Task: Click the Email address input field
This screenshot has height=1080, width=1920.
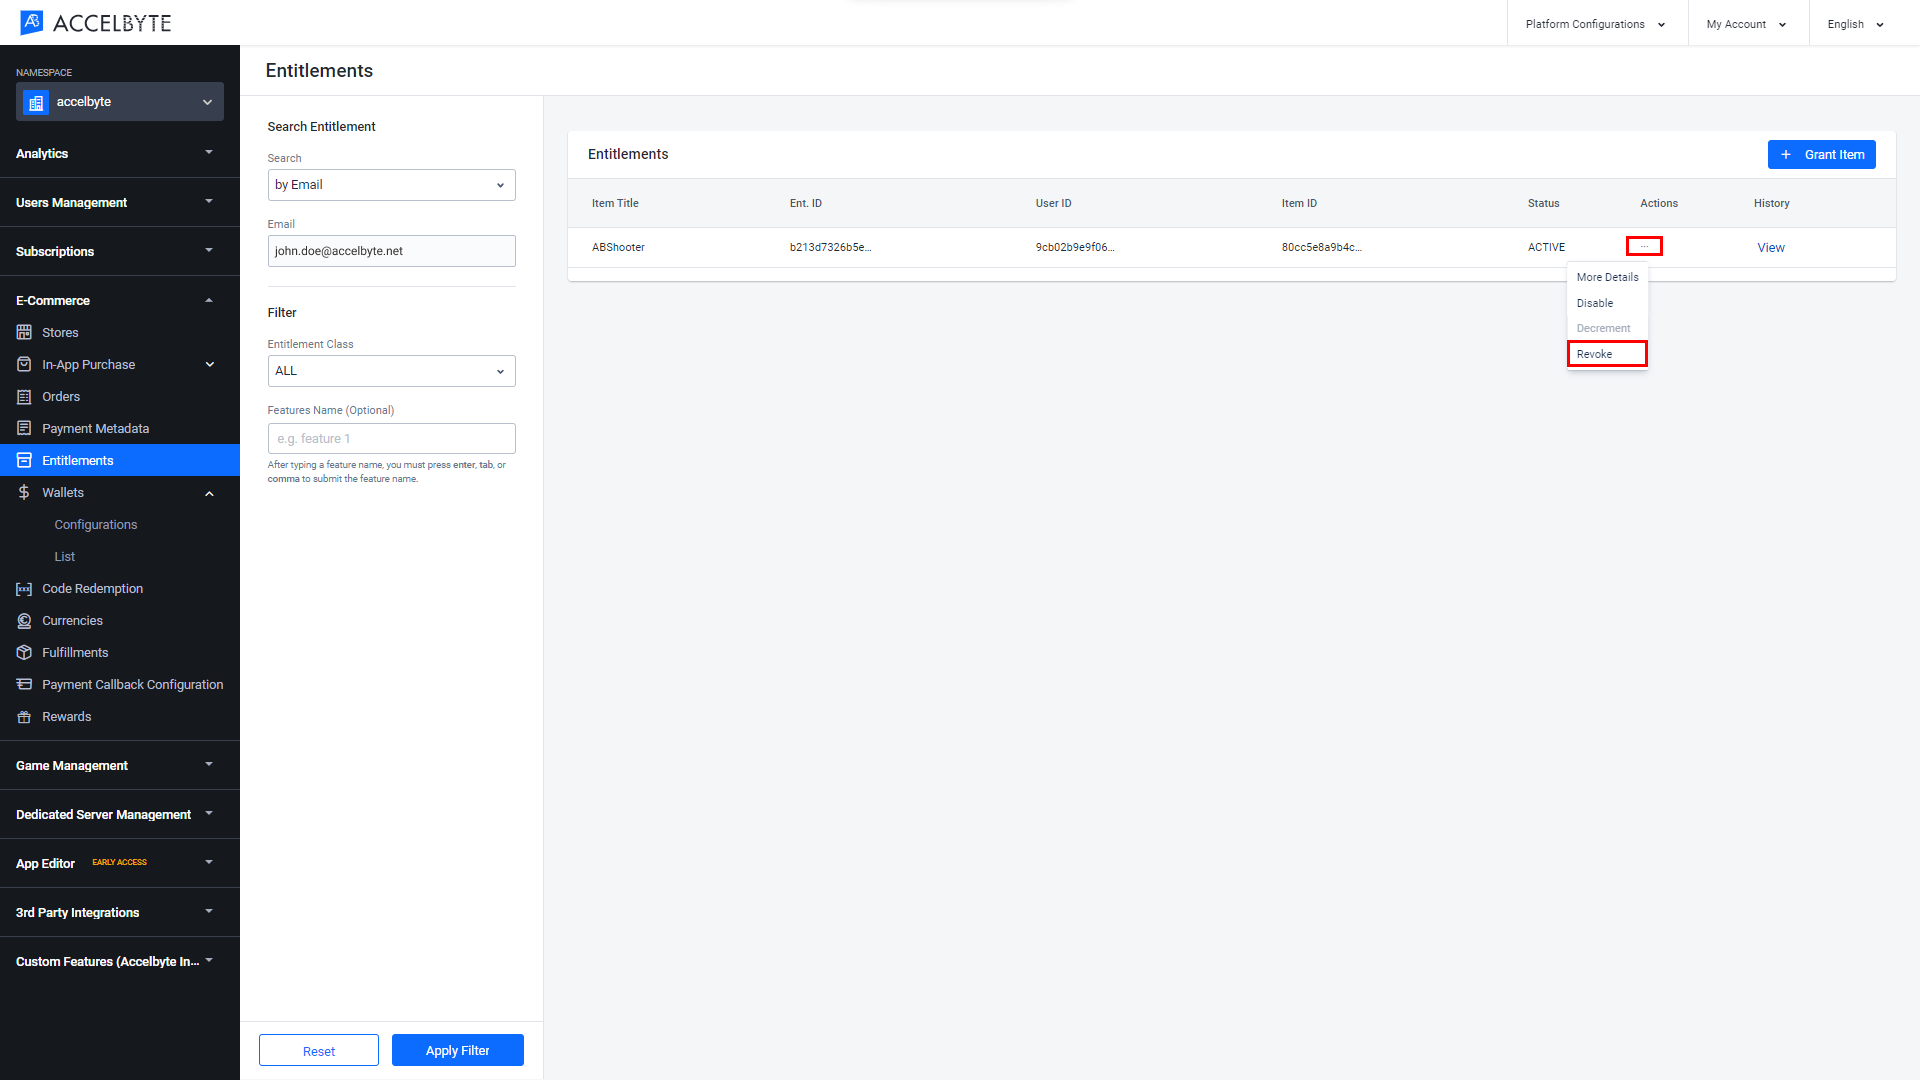Action: click(x=392, y=251)
